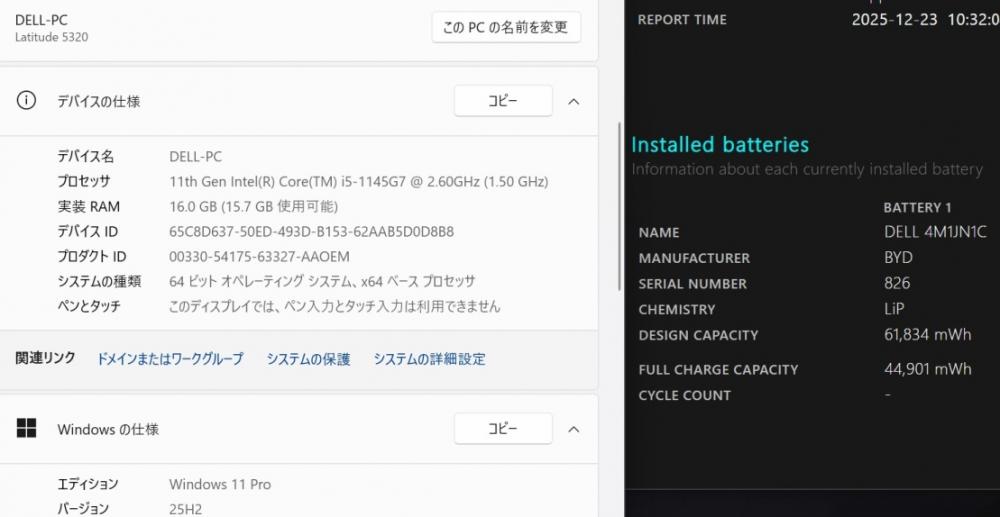
Task: Open システムの詳細設定 link
Action: pyautogui.click(x=429, y=359)
